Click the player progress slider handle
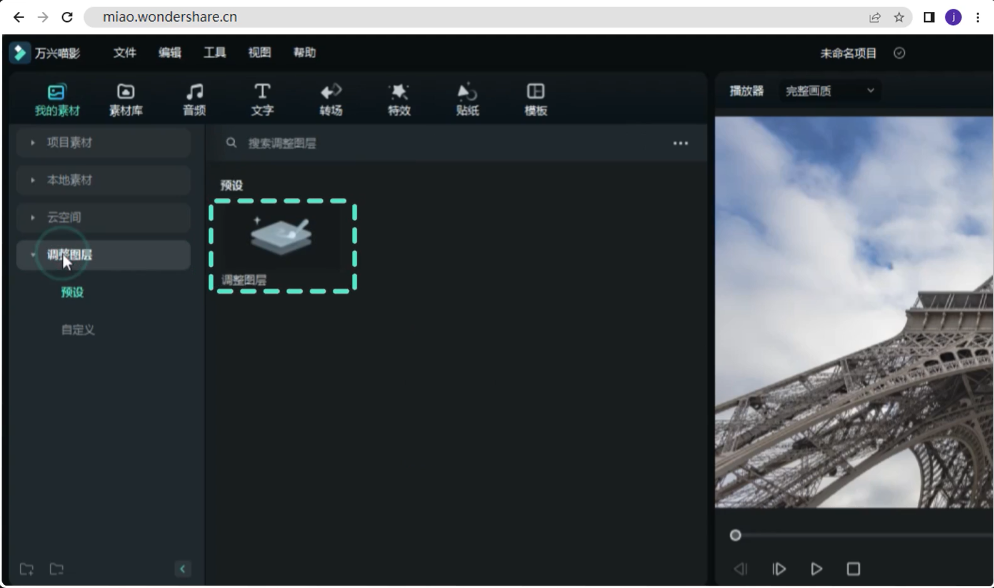Viewport: 994px width, 588px height. (x=735, y=535)
